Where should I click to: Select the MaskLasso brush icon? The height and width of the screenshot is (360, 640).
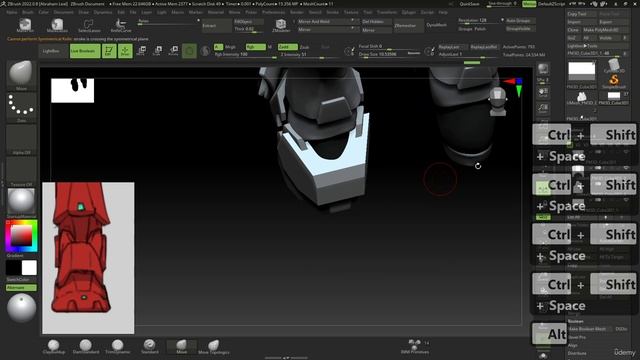point(57,25)
